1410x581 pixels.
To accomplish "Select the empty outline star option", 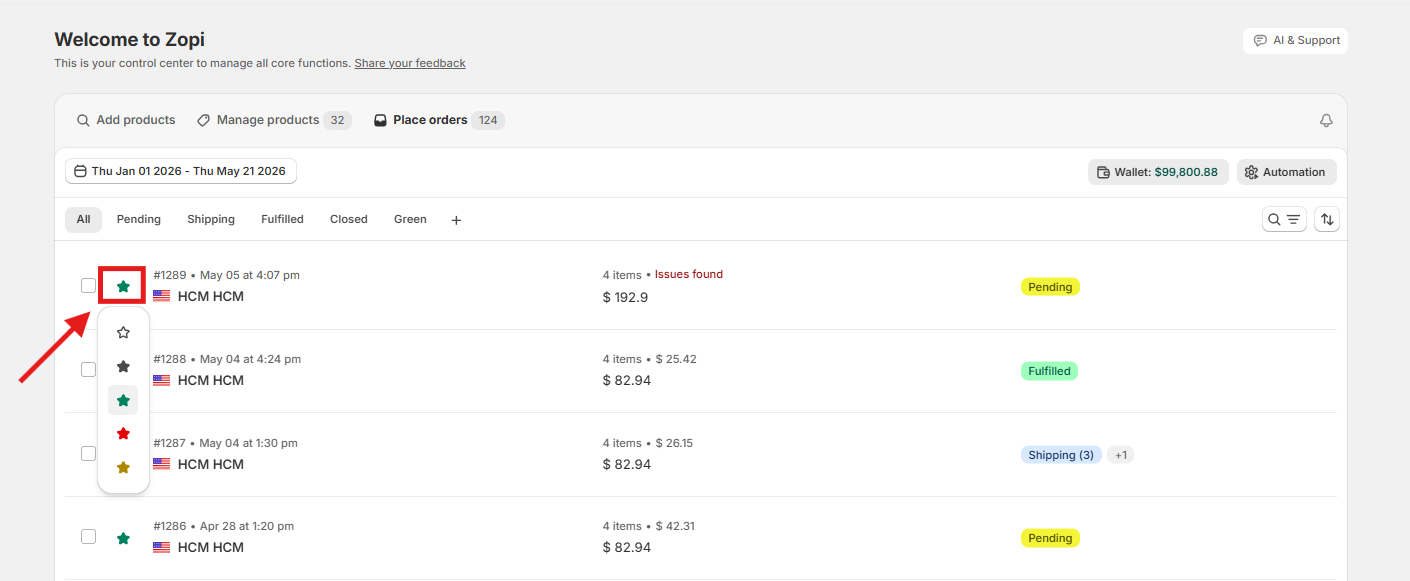I will point(123,333).
